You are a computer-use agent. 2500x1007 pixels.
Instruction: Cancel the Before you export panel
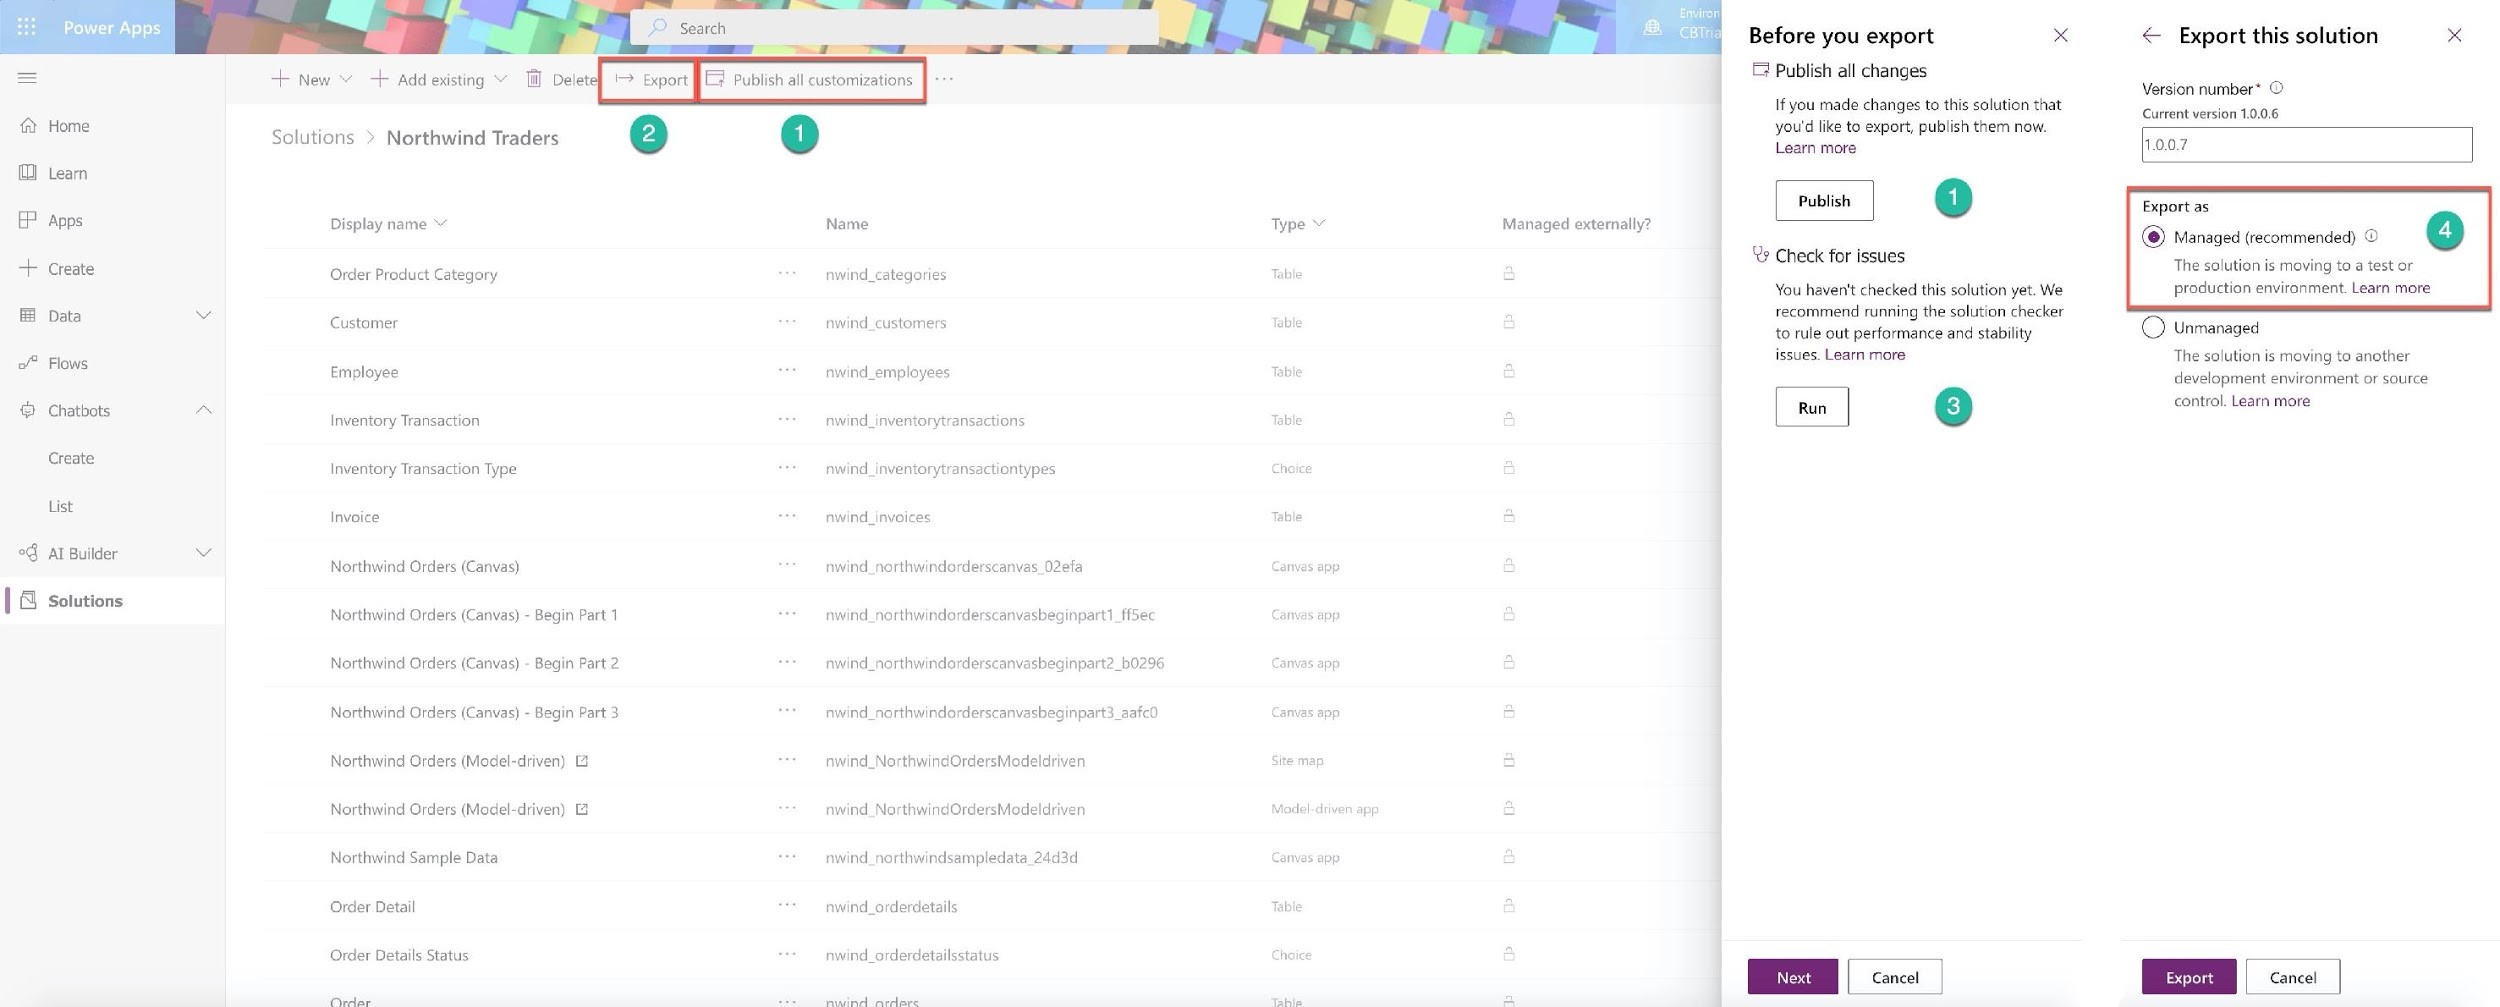point(1894,977)
